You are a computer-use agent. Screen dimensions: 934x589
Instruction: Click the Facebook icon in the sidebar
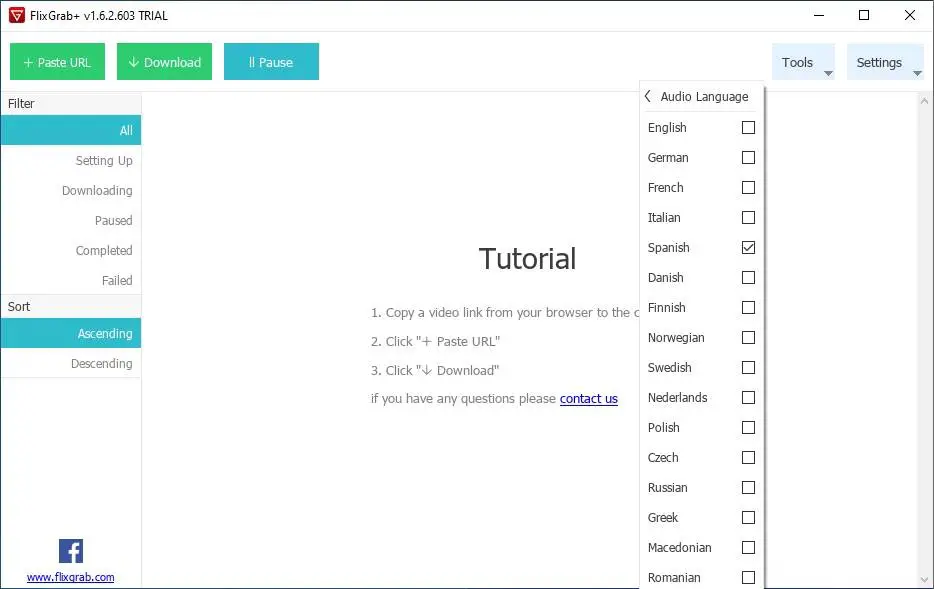coord(71,551)
